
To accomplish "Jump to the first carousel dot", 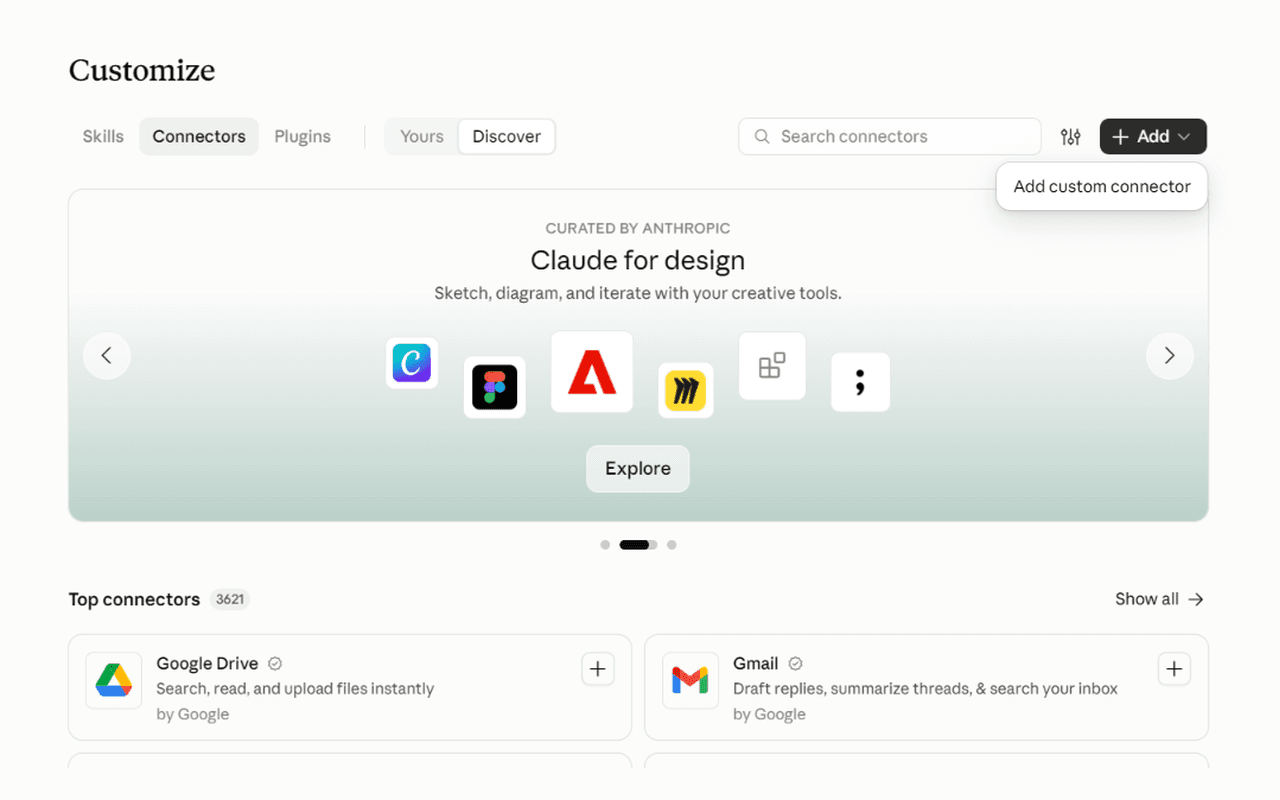I will coord(605,545).
